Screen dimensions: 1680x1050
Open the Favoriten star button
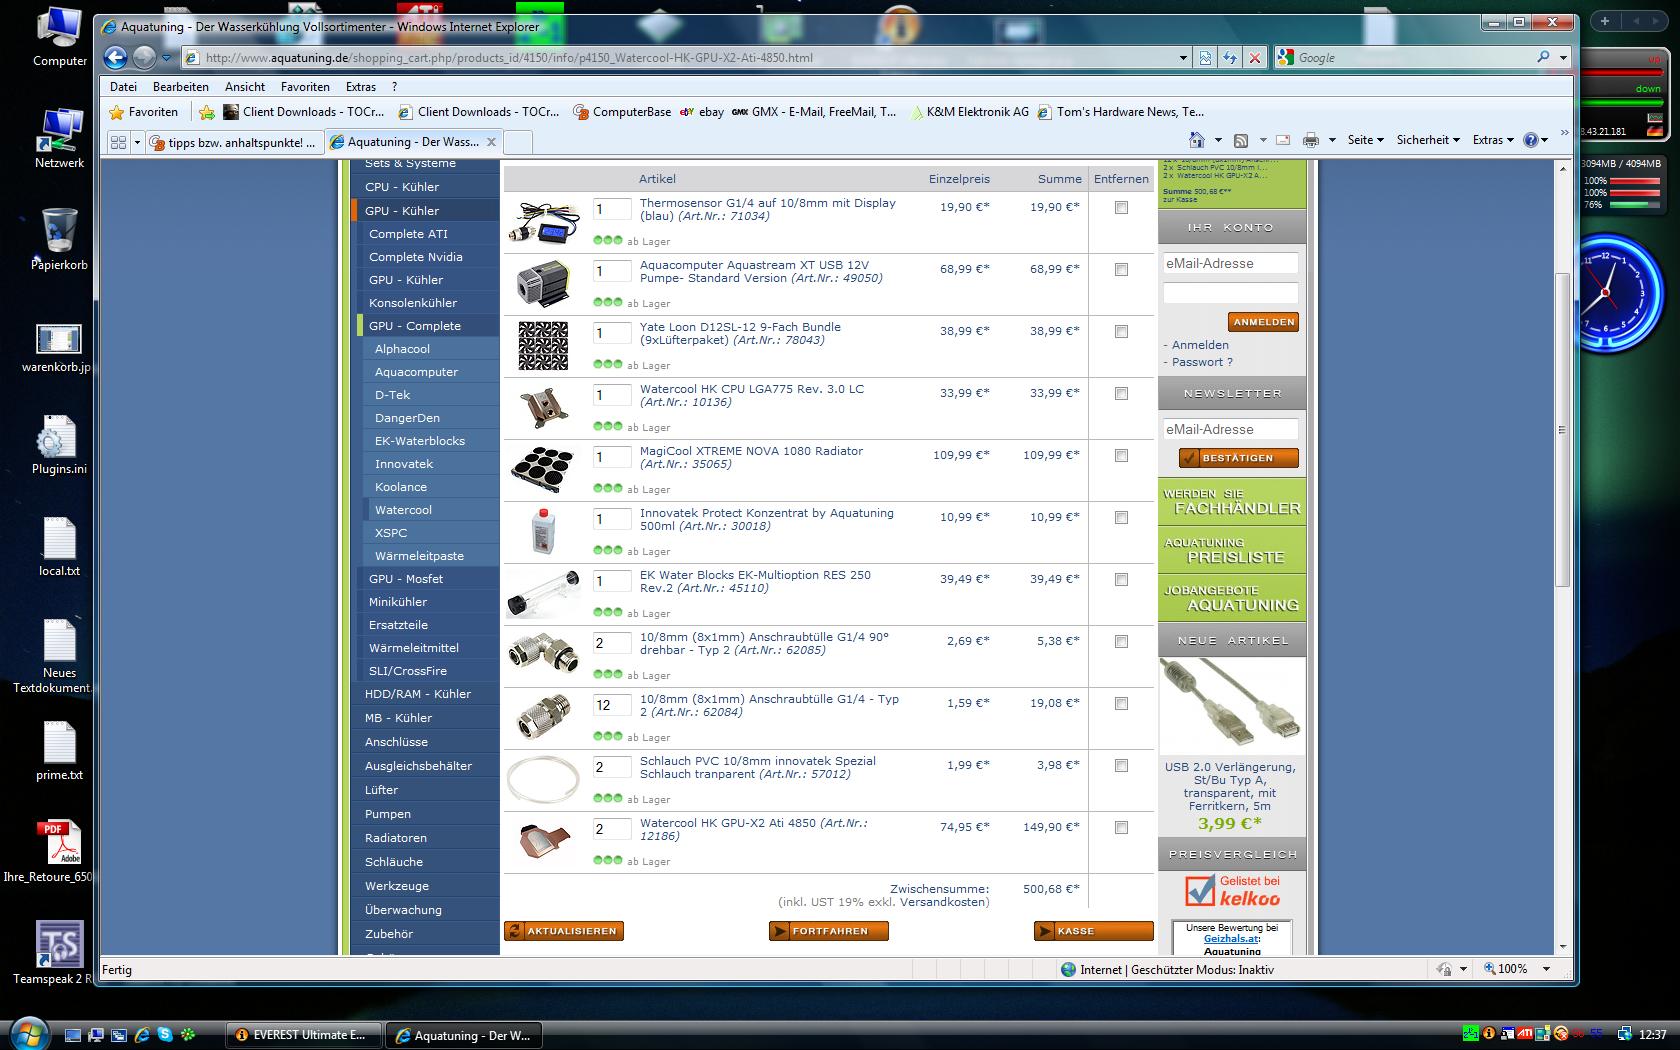[144, 112]
